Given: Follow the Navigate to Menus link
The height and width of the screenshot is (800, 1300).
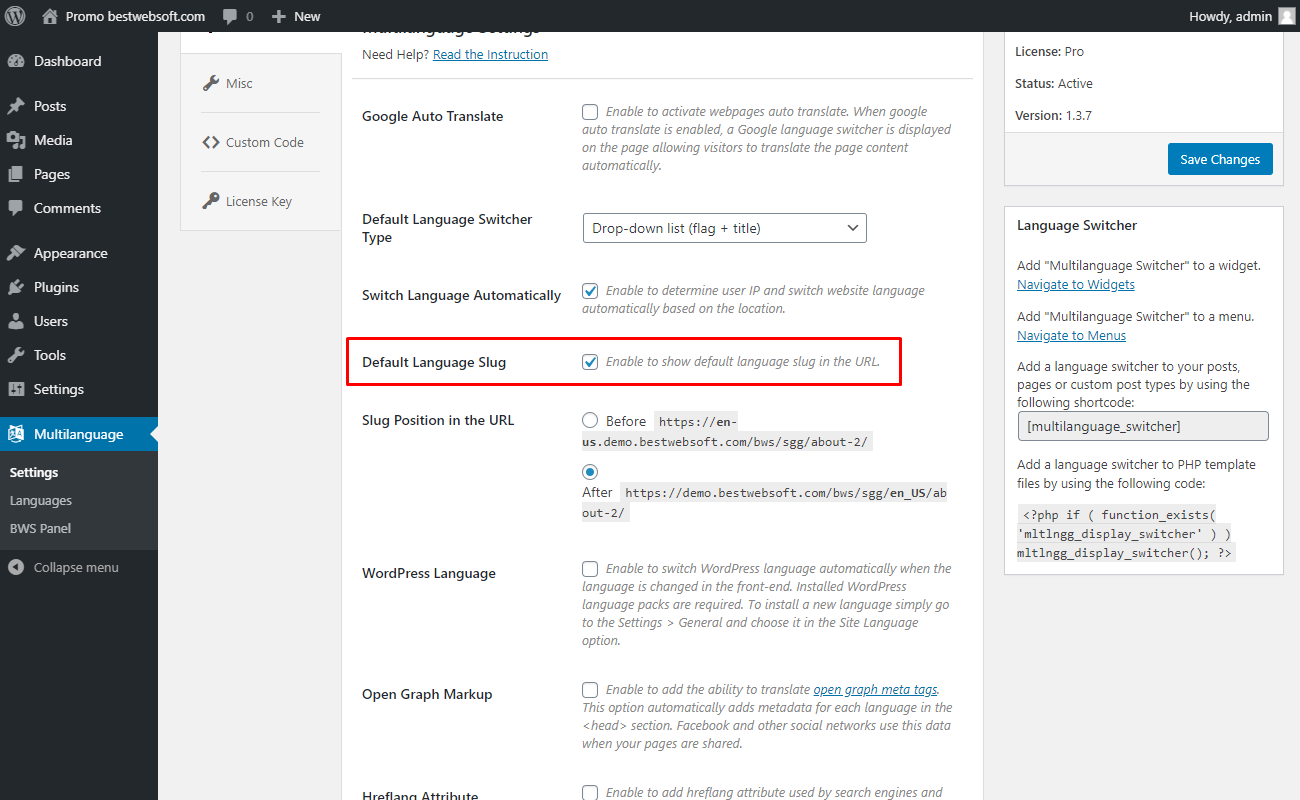Looking at the screenshot, I should tap(1071, 336).
